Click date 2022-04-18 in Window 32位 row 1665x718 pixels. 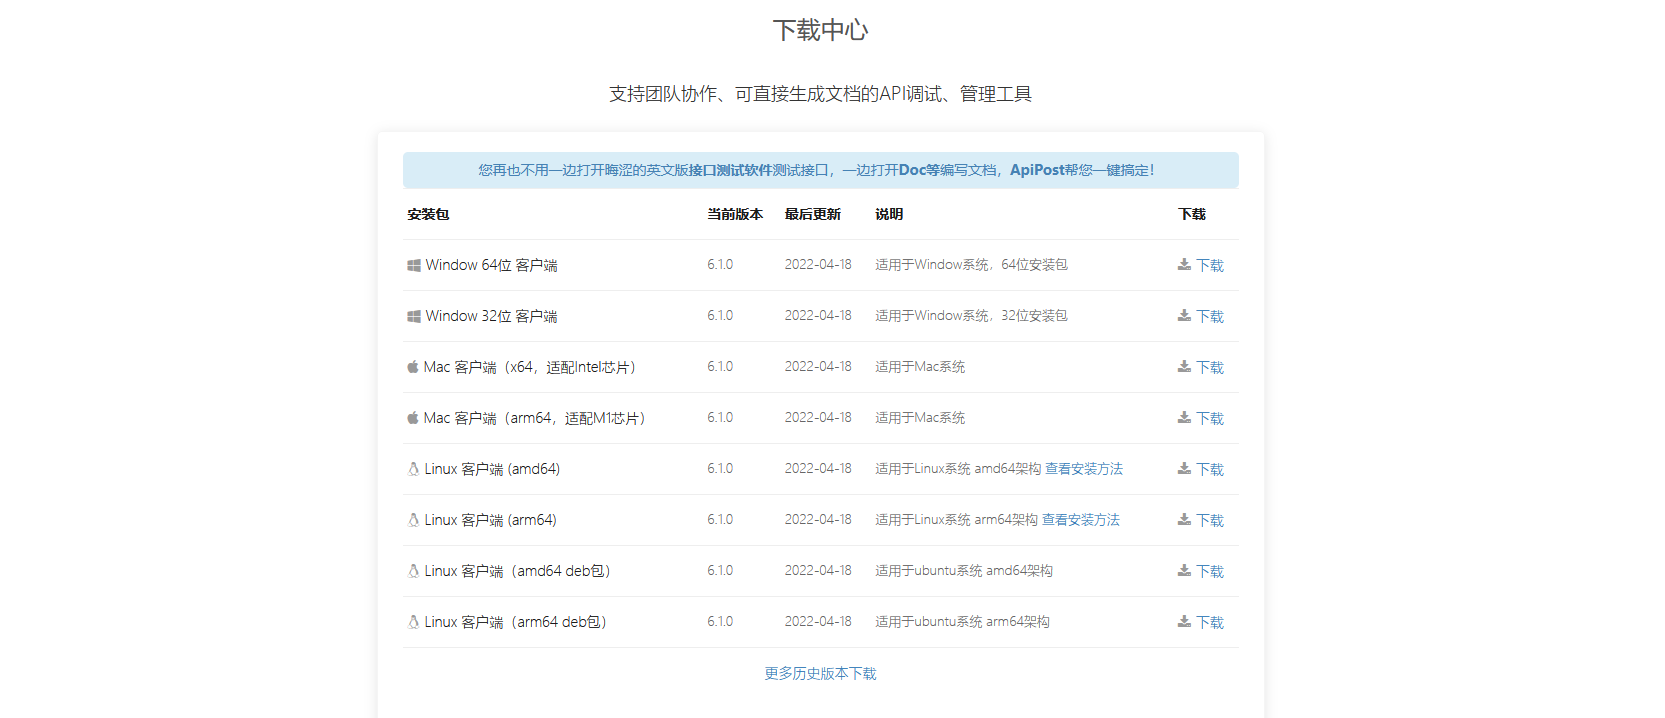click(818, 316)
